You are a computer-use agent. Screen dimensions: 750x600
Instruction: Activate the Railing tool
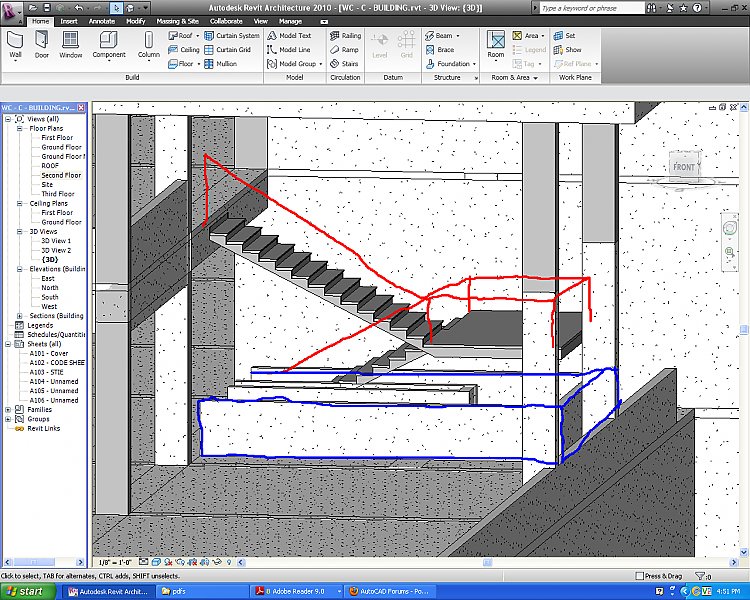(345, 35)
